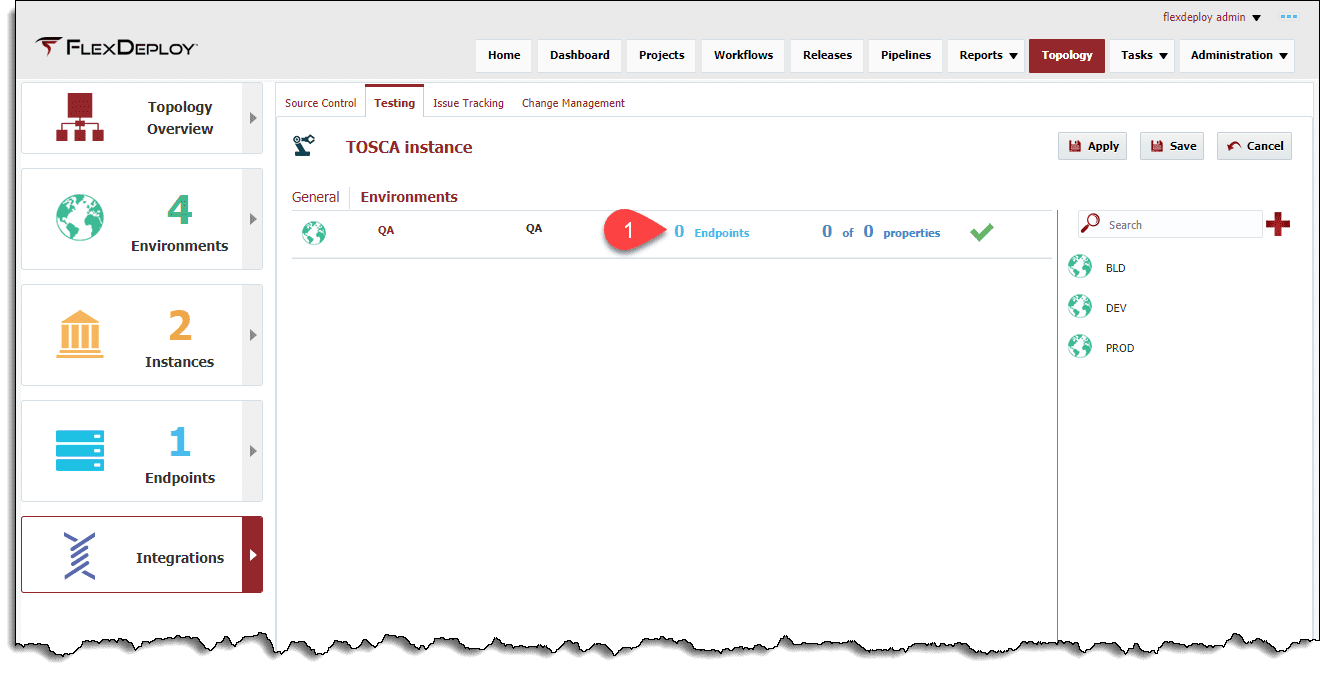This screenshot has width=1320, height=678.
Task: Open the Dashboard menu item
Action: (580, 55)
